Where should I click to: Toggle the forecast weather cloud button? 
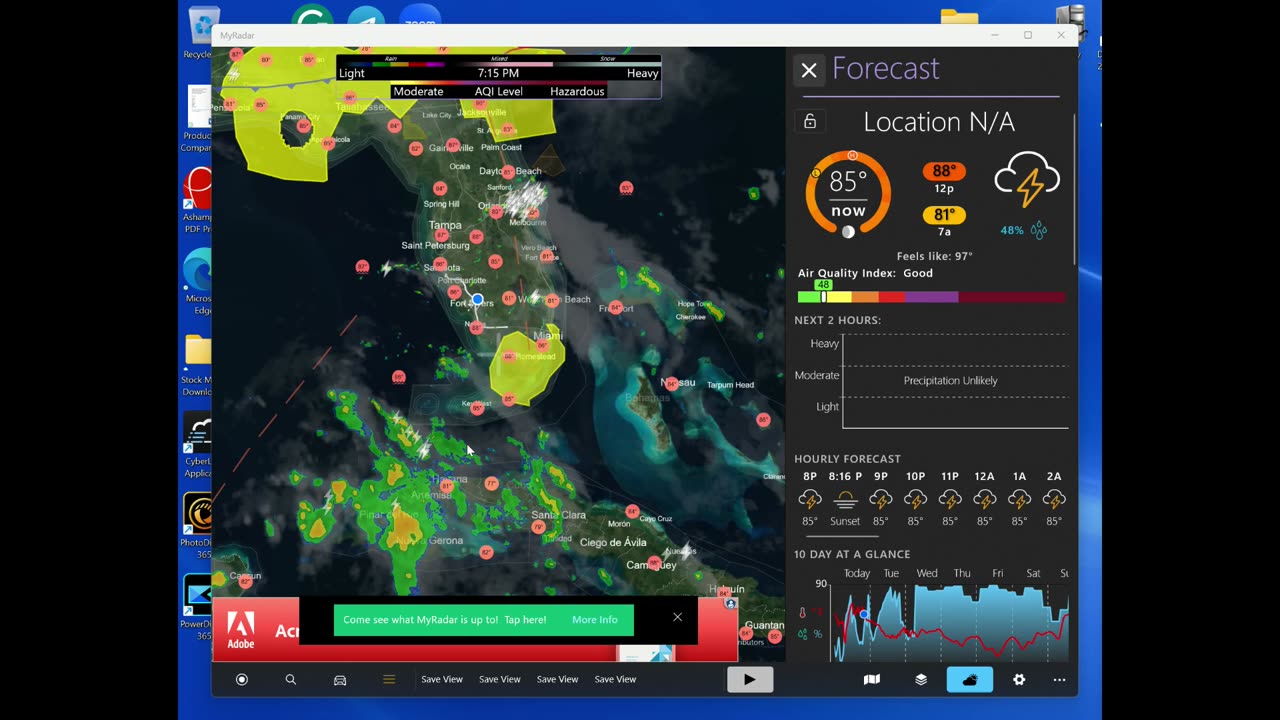970,679
